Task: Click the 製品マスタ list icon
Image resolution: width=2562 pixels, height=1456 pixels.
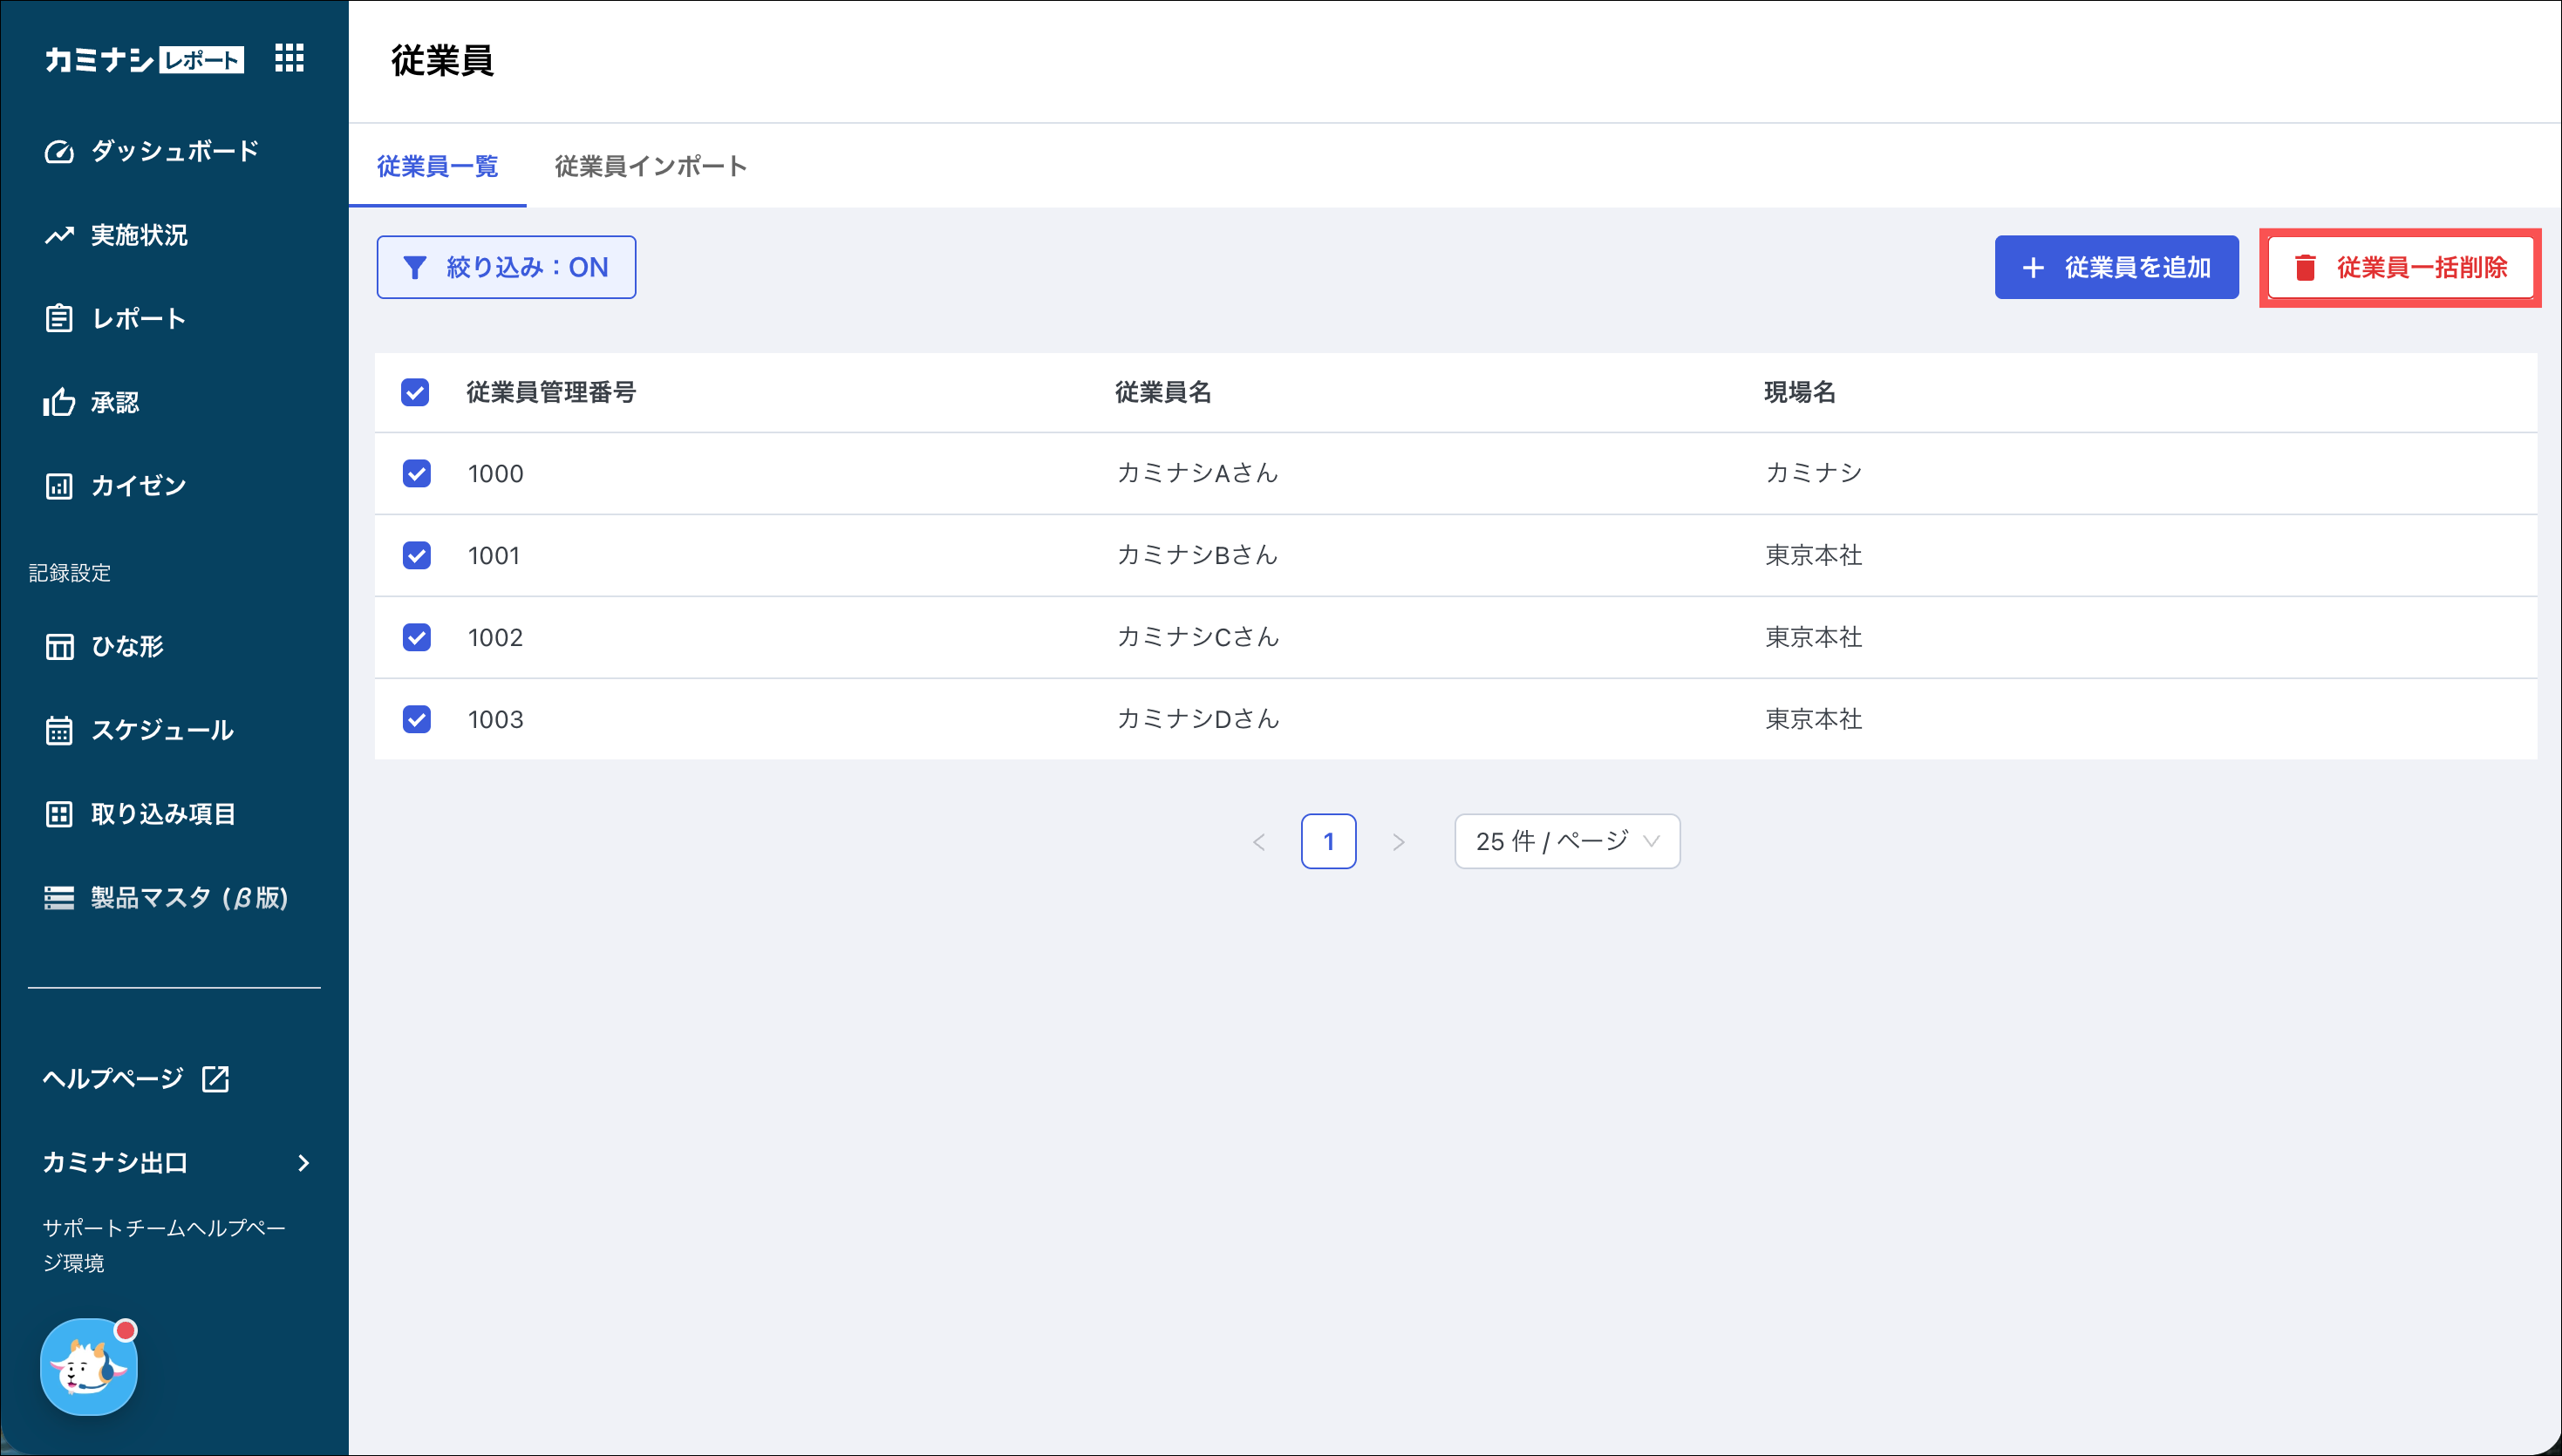Action: click(x=59, y=897)
